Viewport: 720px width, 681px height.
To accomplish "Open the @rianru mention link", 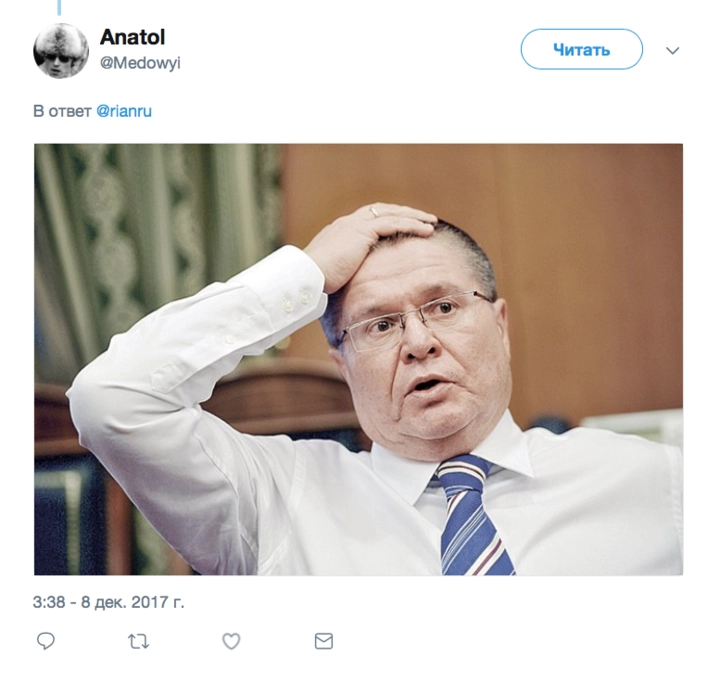I will (x=124, y=112).
